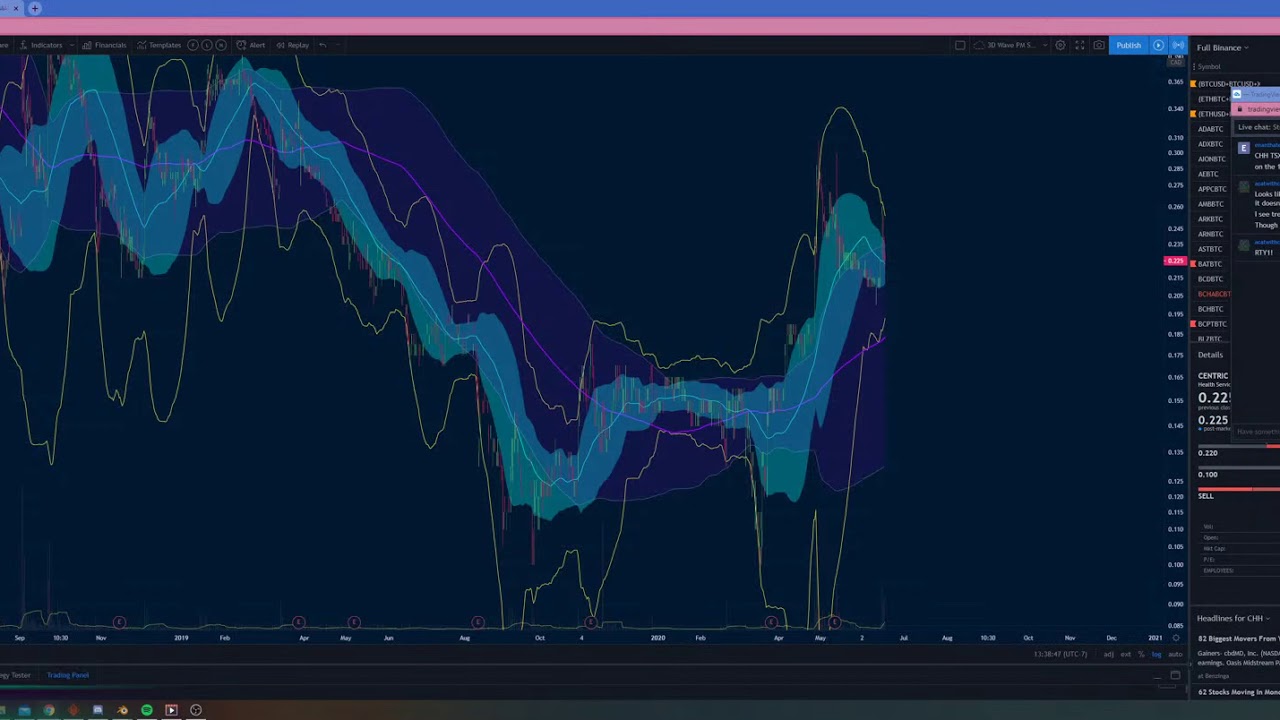Expand Headlines for CHH dropdown
This screenshot has width=1280, height=720.
pyautogui.click(x=1232, y=618)
